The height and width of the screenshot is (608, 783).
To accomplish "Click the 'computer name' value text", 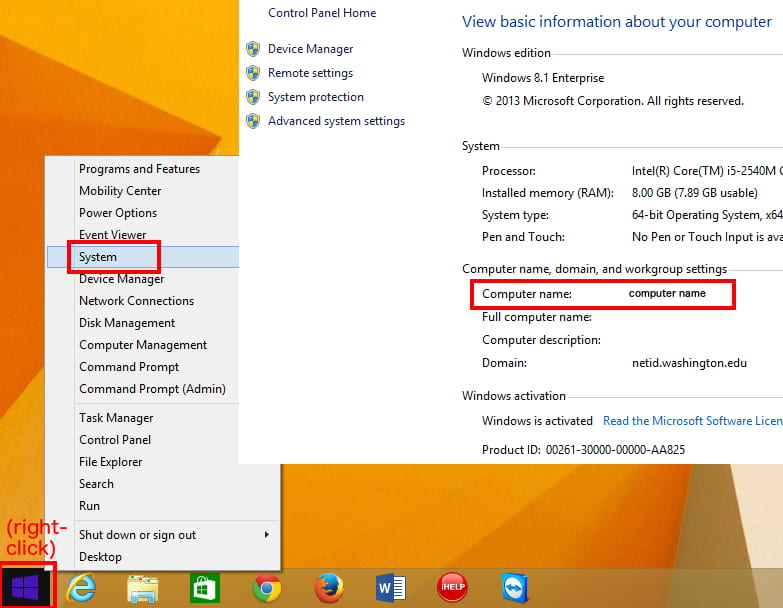I will pyautogui.click(x=667, y=294).
